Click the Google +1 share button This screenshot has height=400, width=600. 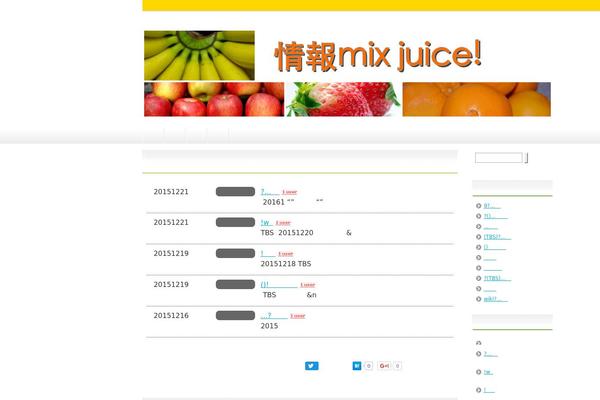click(385, 366)
